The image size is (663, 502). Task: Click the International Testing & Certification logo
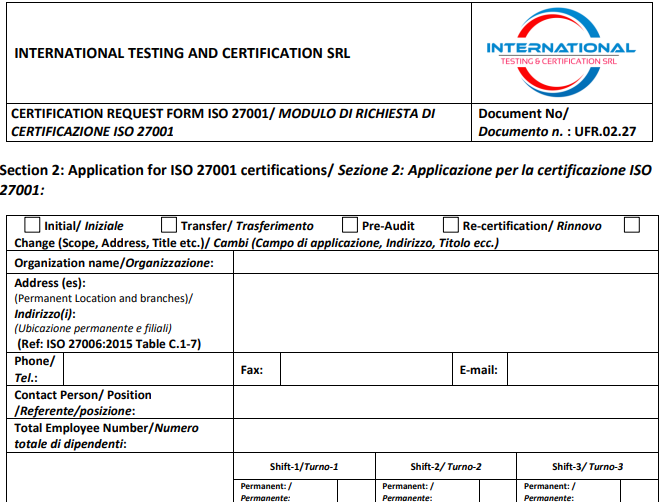coord(561,52)
